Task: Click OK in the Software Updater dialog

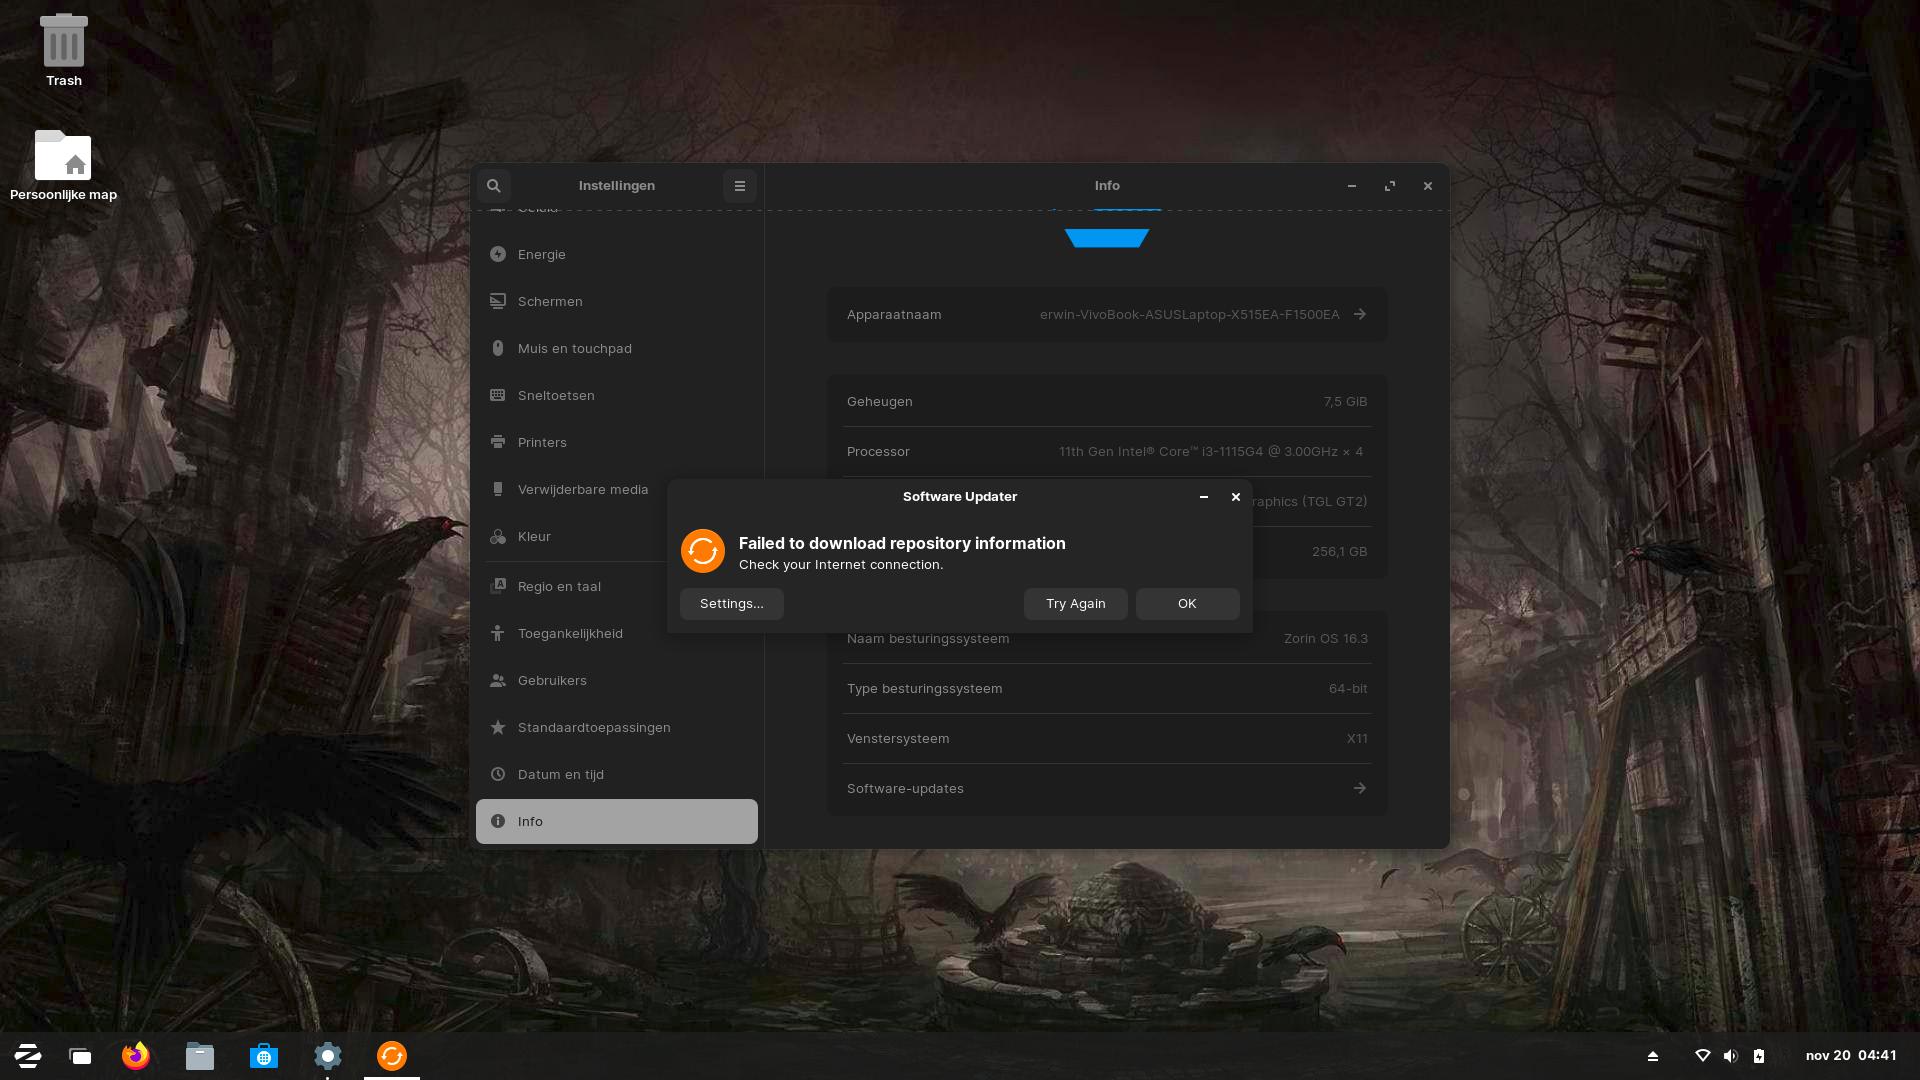Action: tap(1187, 604)
